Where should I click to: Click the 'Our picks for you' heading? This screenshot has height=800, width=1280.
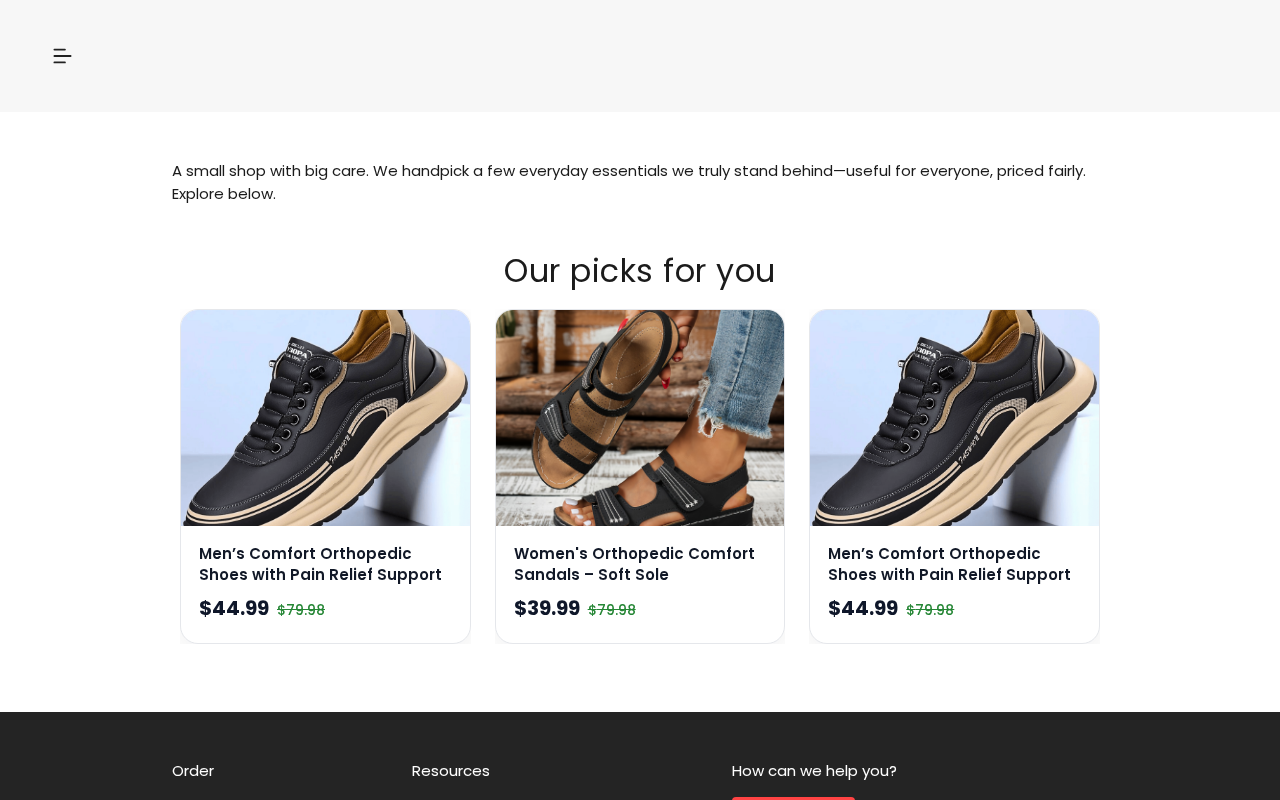(639, 271)
